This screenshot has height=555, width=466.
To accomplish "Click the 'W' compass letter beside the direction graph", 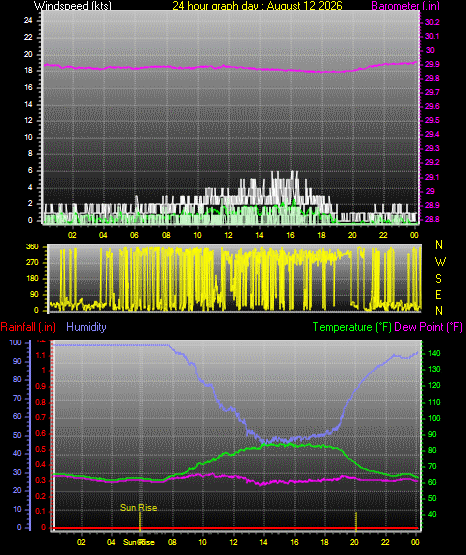I will click(x=440, y=262).
